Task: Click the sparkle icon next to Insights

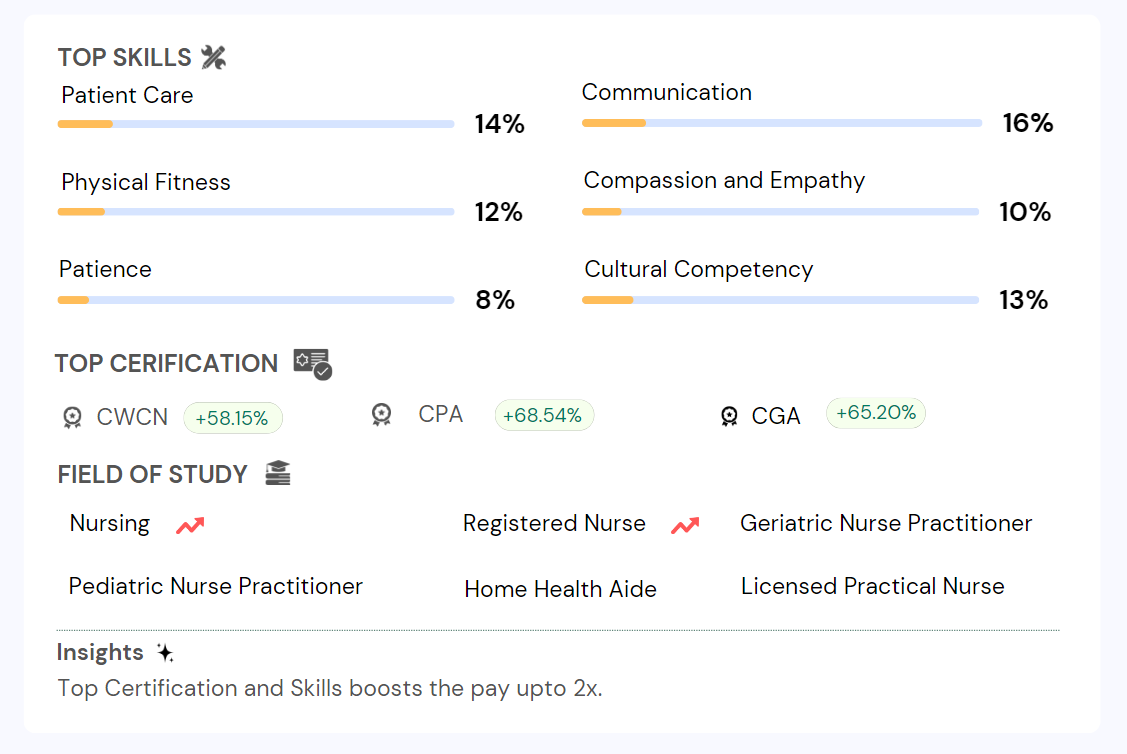Action: coord(165,652)
